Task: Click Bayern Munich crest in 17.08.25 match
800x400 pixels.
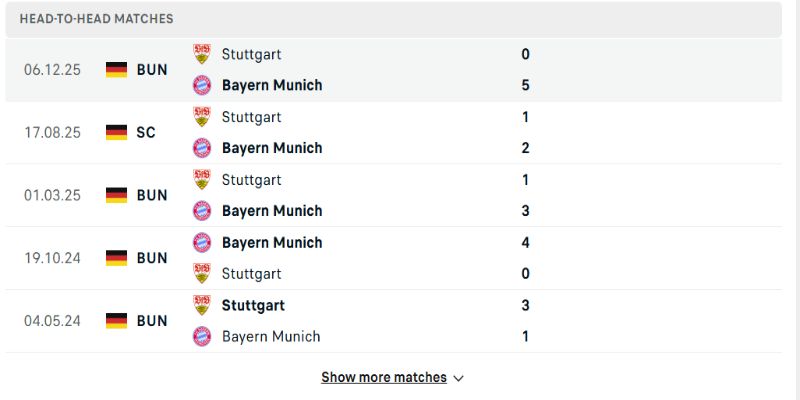Action: (x=202, y=148)
